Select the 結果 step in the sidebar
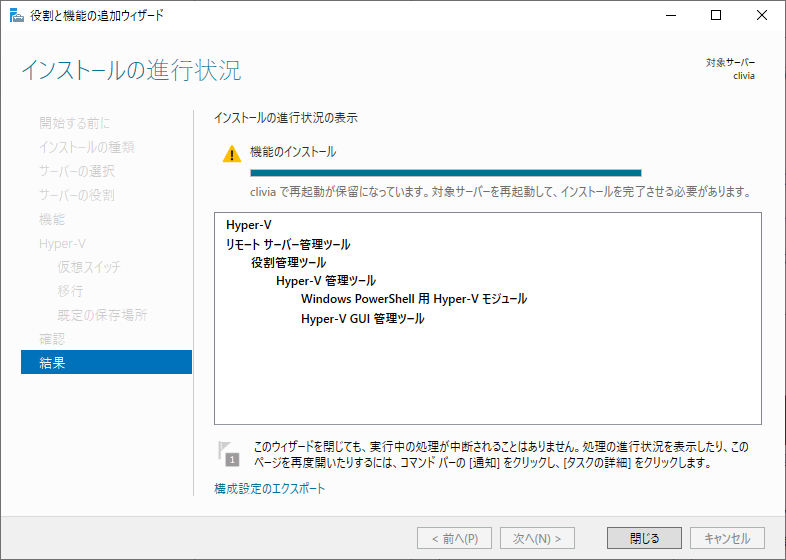786x560 pixels. [x=106, y=362]
